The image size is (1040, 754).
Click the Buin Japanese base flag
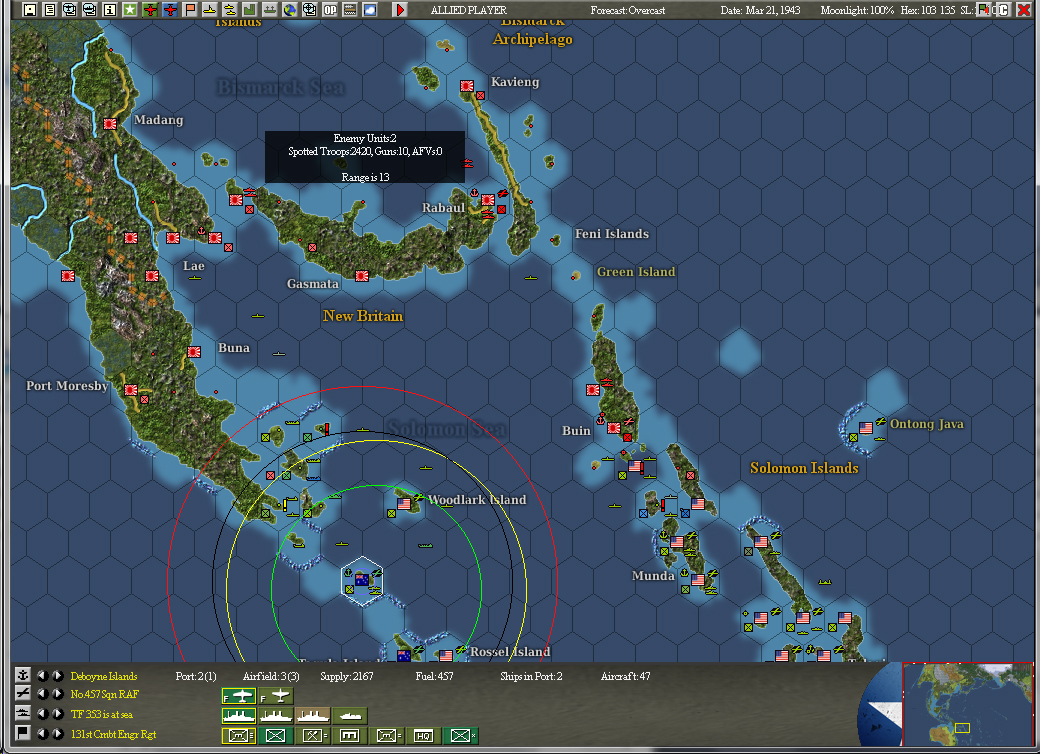[x=614, y=428]
